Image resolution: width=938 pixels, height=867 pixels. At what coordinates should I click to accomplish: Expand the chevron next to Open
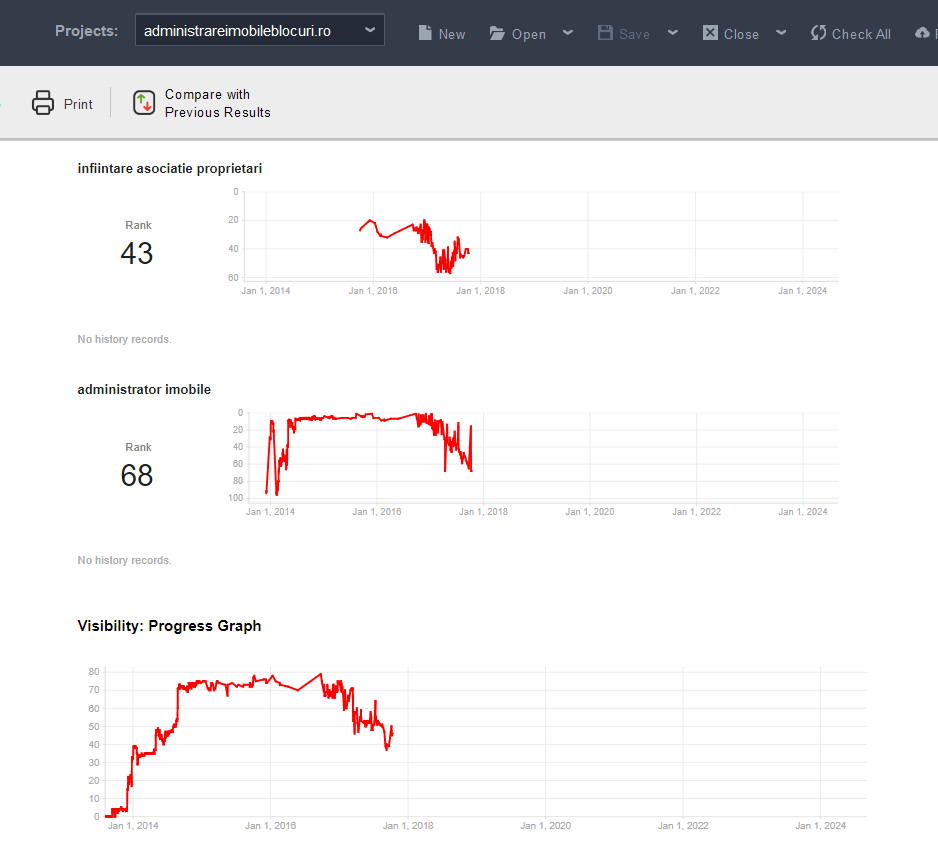[567, 33]
